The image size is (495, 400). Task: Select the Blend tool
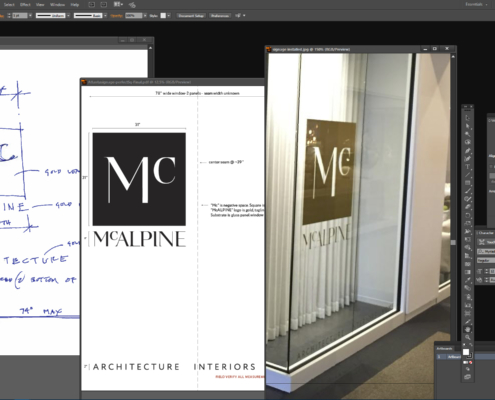(x=468, y=288)
